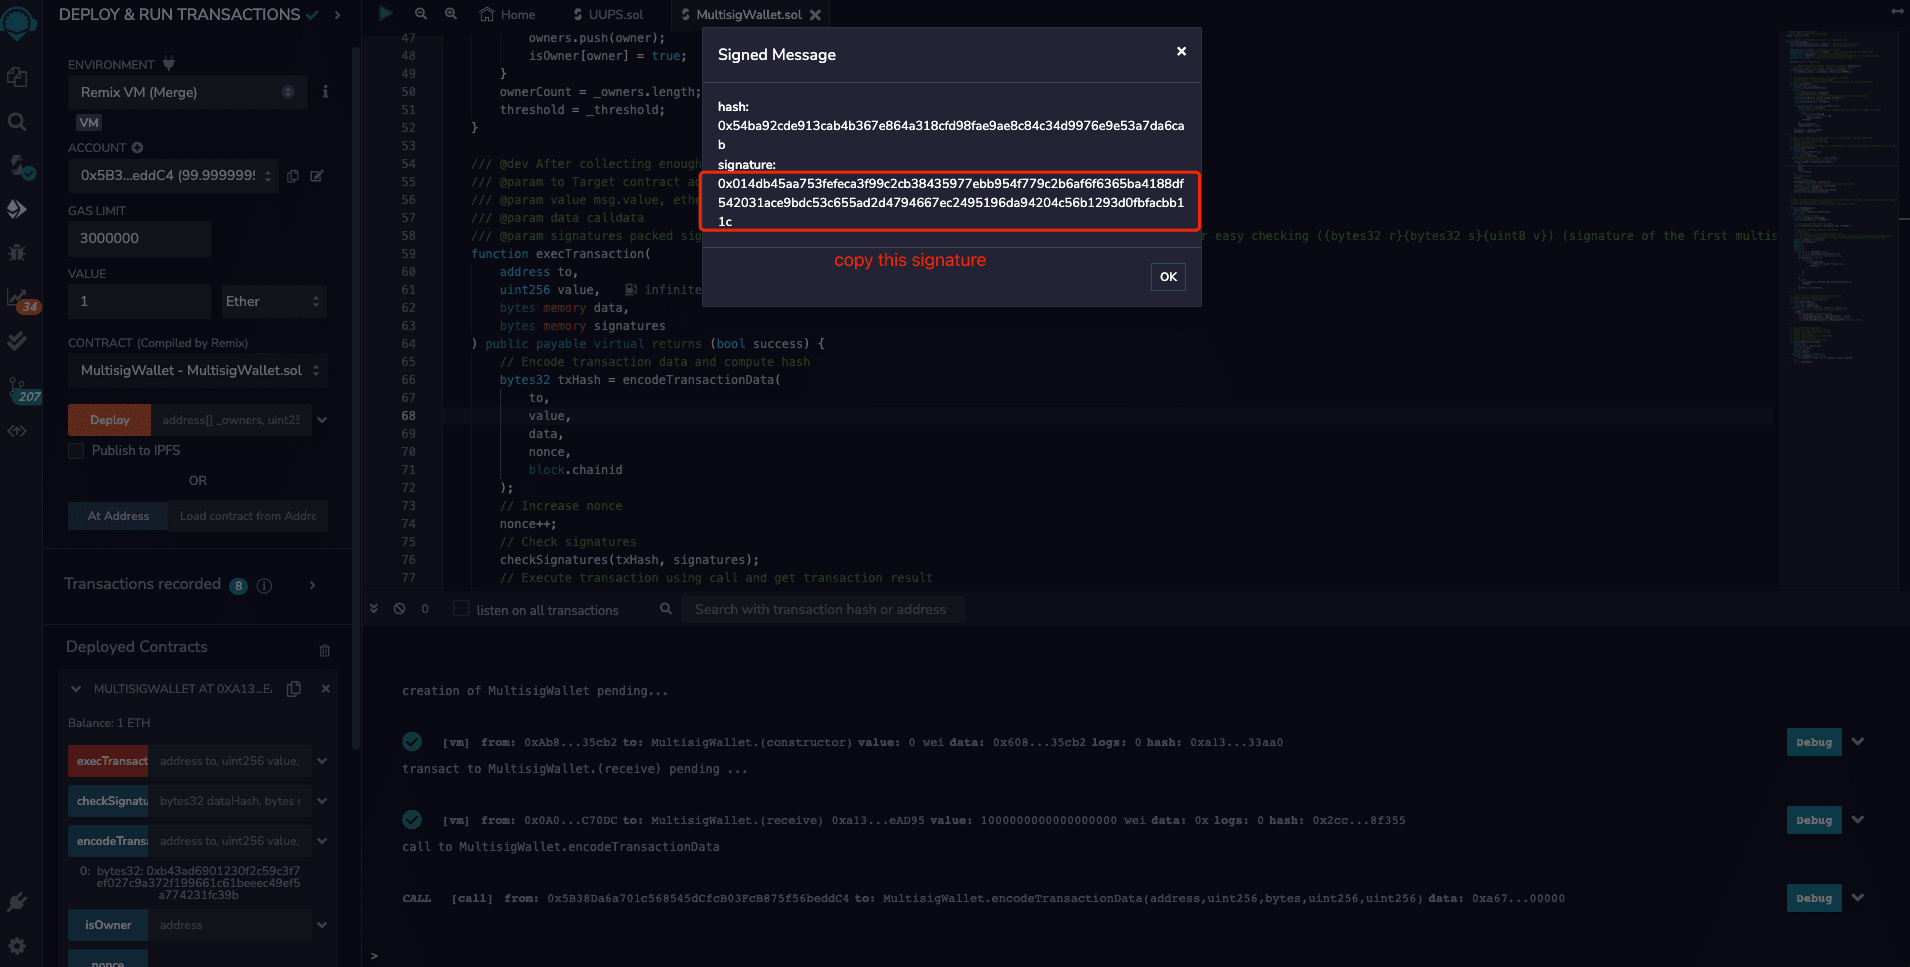
Task: Expand Transactions recorded section
Action: click(x=312, y=585)
